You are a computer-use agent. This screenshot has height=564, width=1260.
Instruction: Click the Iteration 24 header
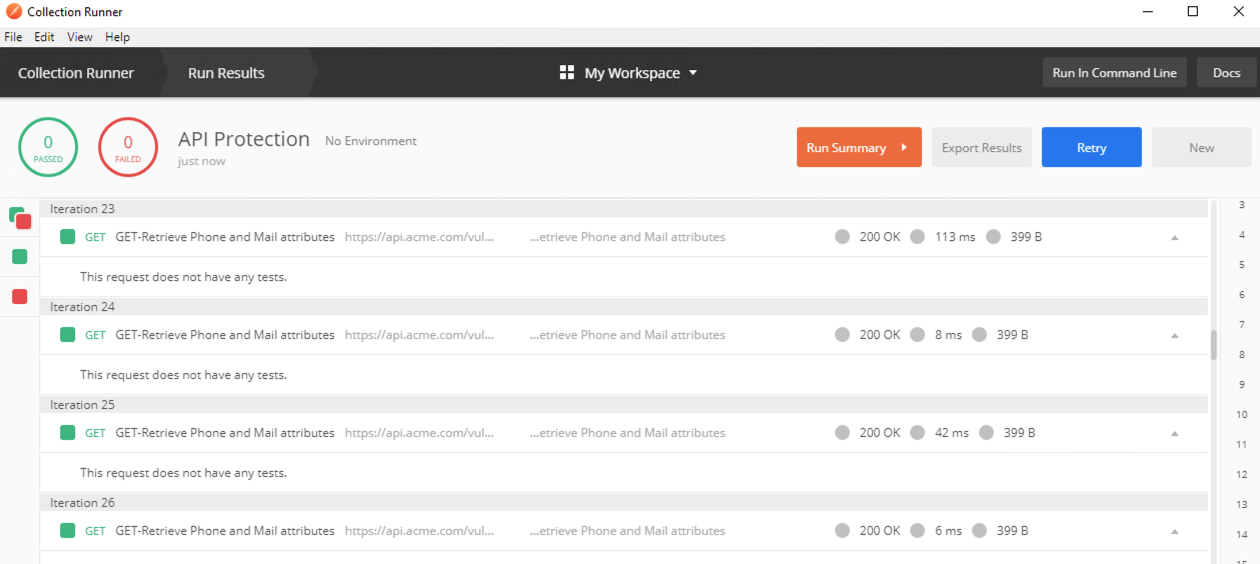tap(623, 307)
